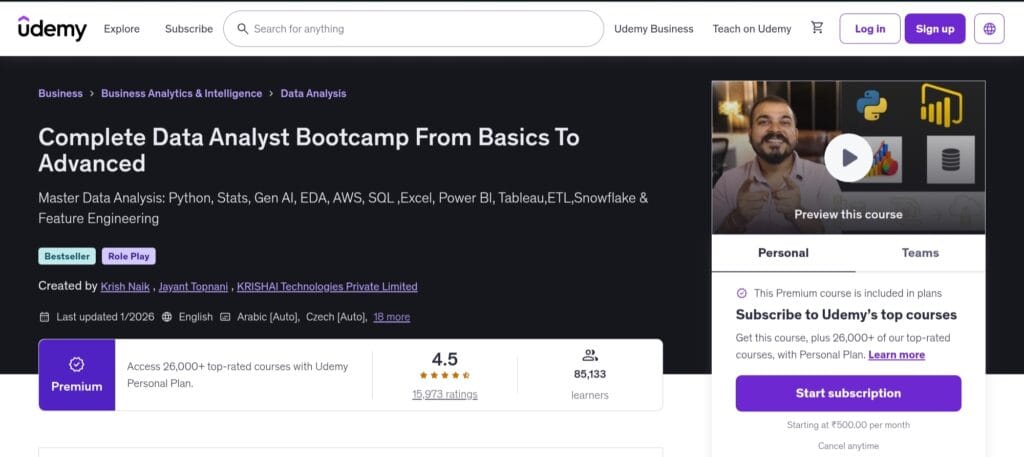Viewport: 1024px width, 457px height.
Task: Click the Udemy logo
Action: (x=52, y=29)
